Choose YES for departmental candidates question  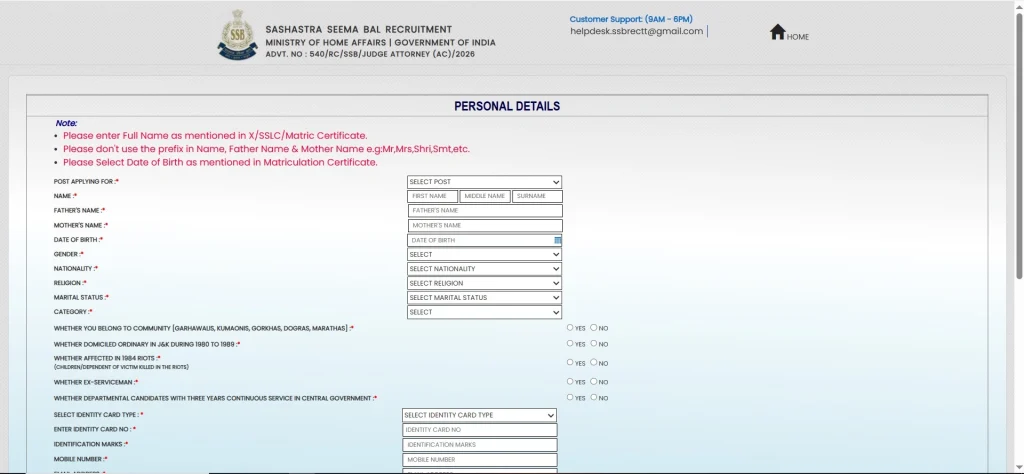pos(570,397)
